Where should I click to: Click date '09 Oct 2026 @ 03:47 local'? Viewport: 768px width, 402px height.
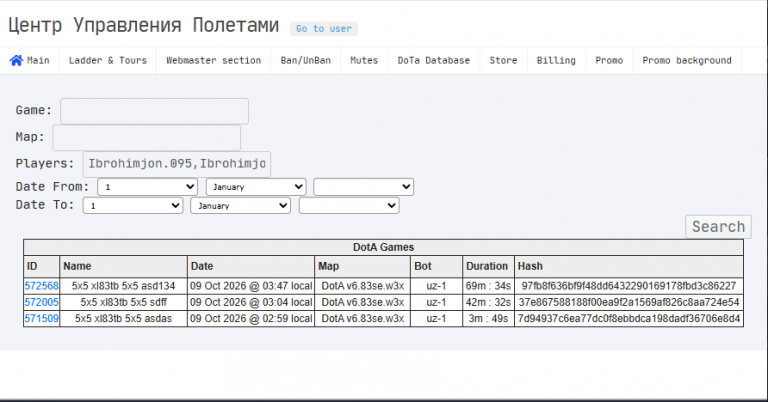pos(251,286)
